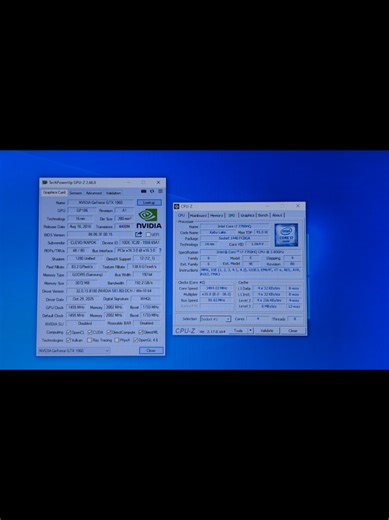Open the GPU-Z hamburger menu icon
The width and height of the screenshot is (389, 520).
tap(160, 191)
